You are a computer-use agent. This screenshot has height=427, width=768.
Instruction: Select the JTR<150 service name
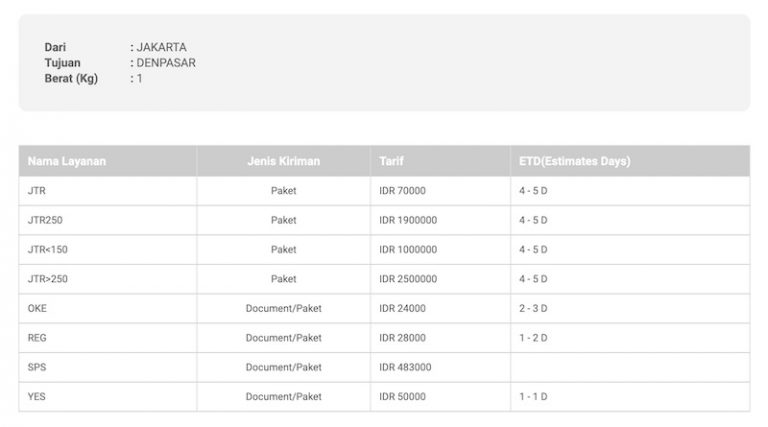point(47,249)
